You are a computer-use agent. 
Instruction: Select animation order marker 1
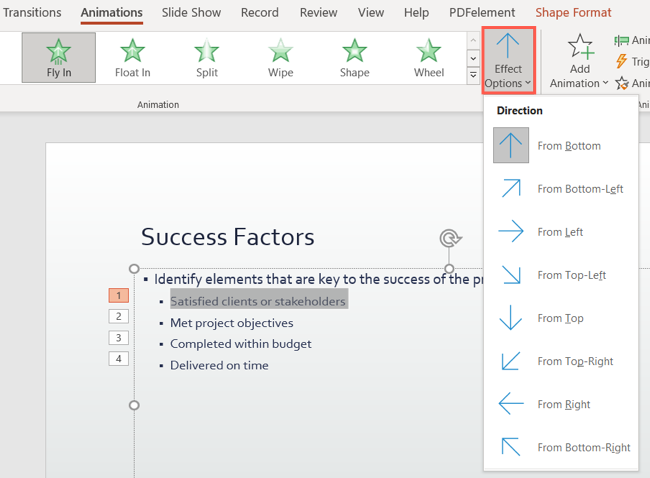[x=119, y=295]
